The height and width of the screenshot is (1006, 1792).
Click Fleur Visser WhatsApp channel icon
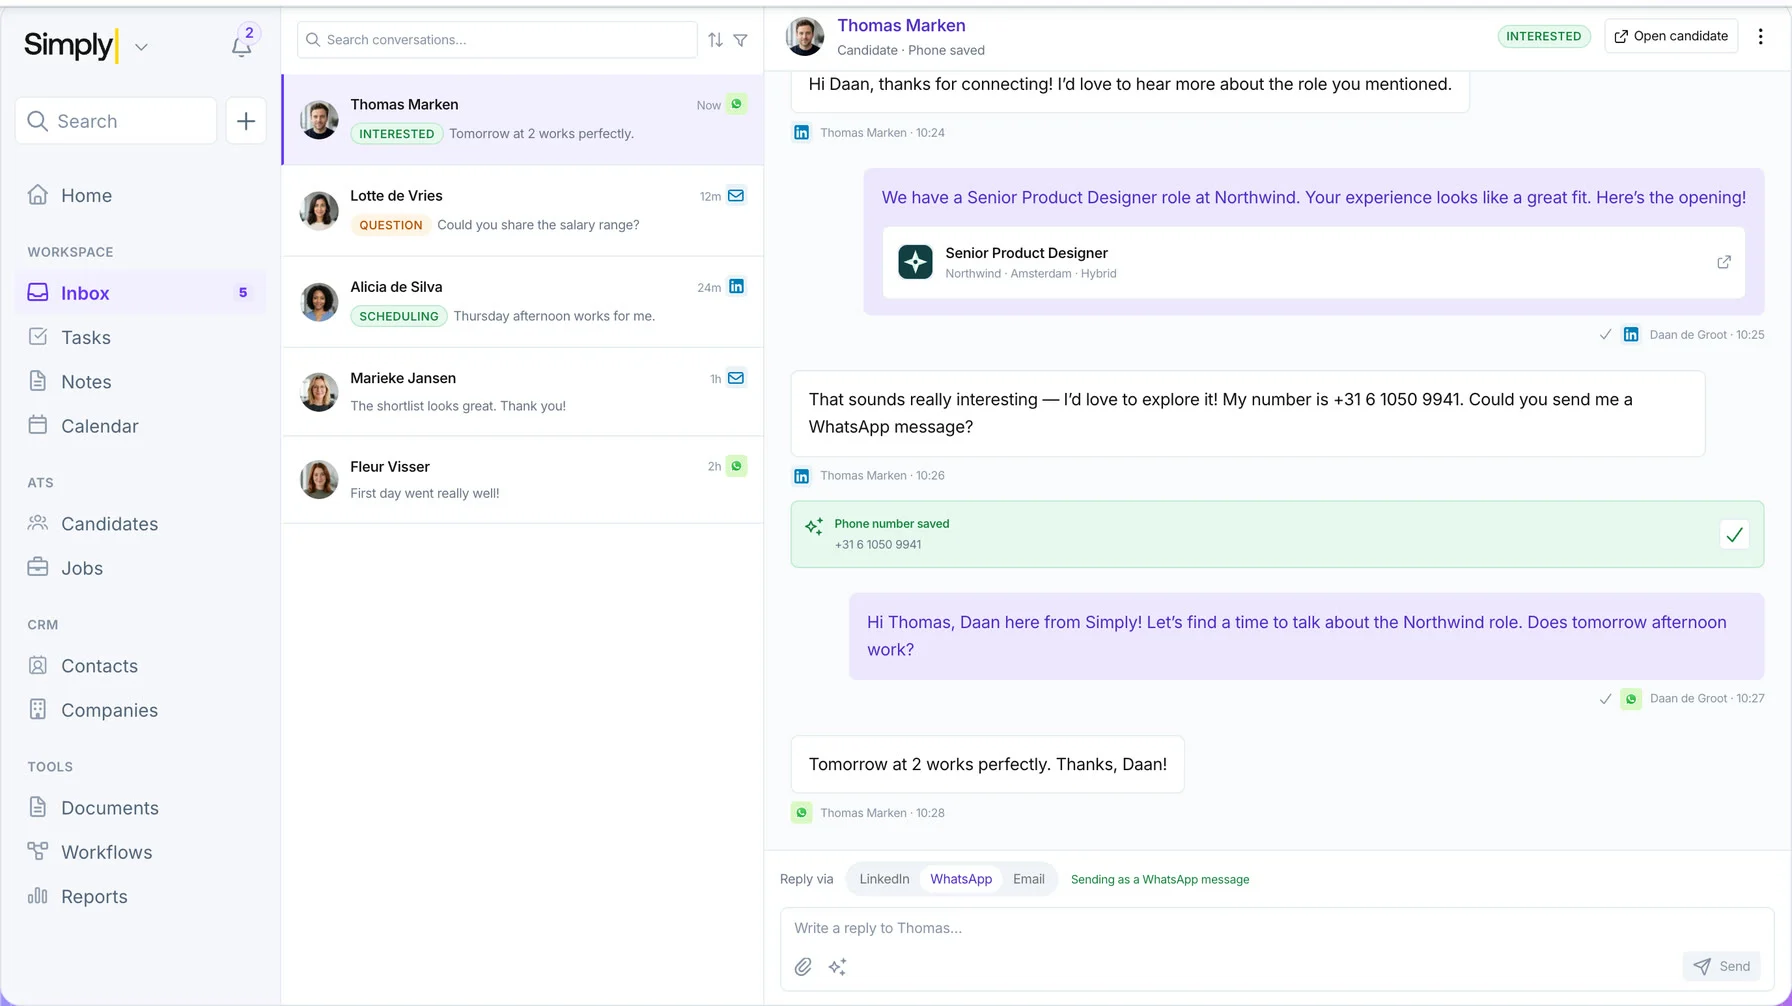click(x=736, y=466)
